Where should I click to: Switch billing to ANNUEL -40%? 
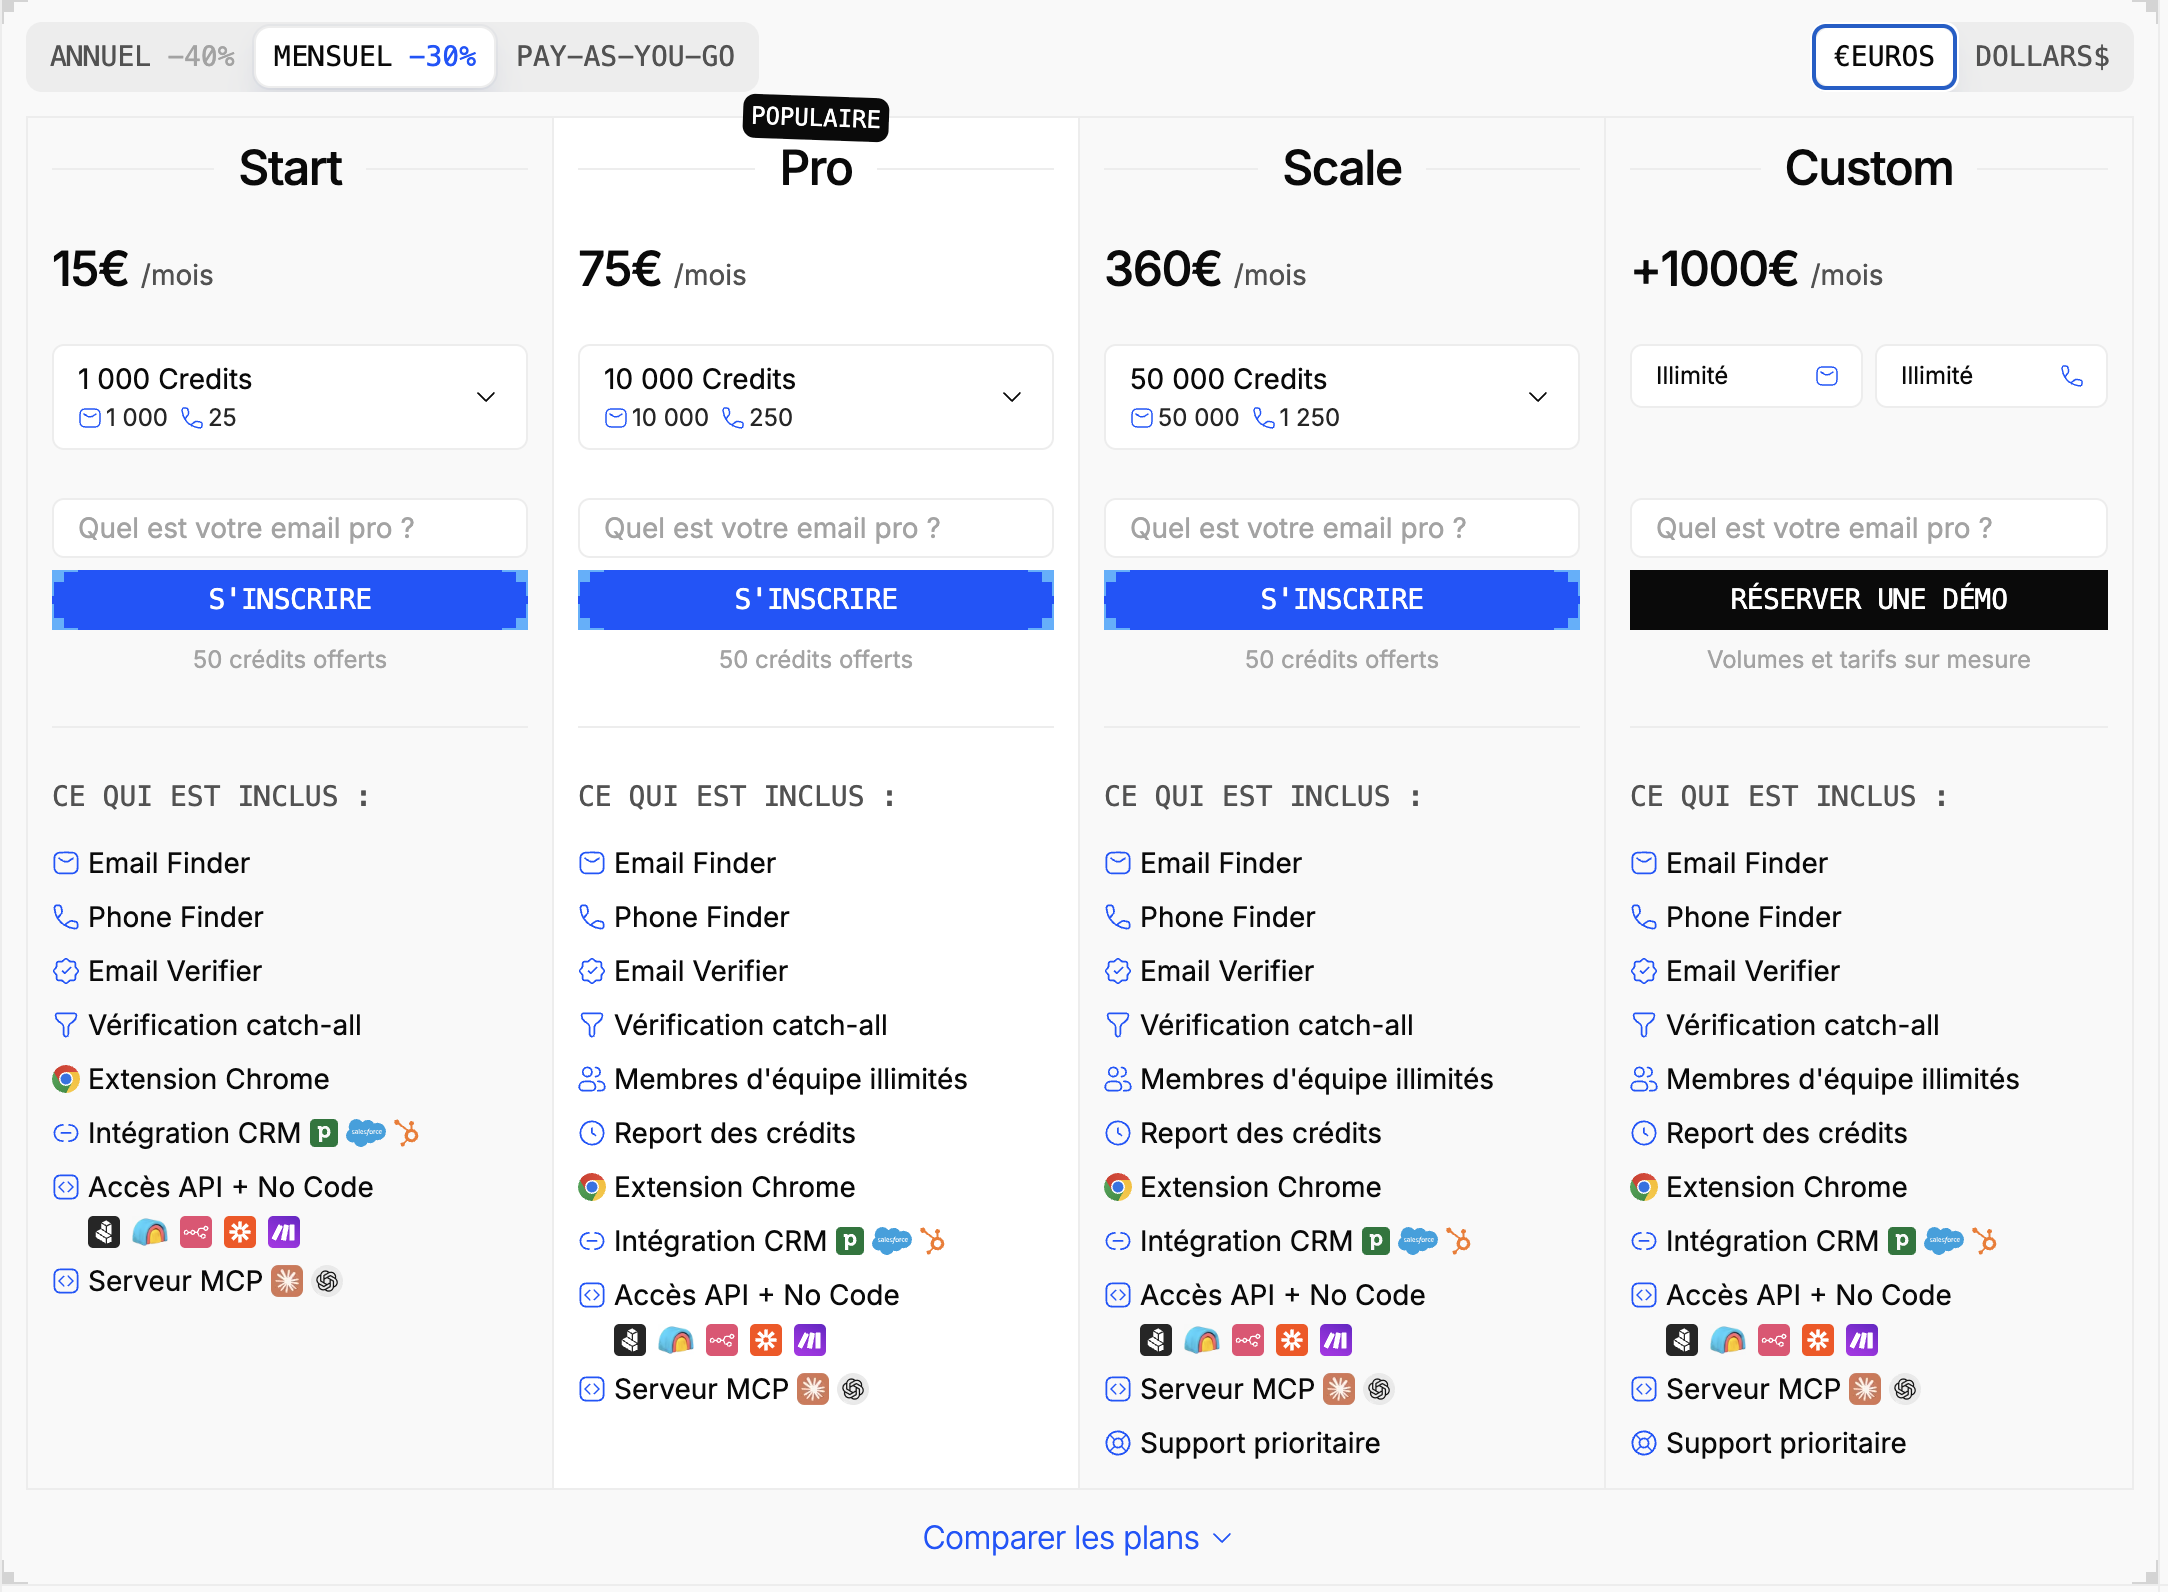pos(142,57)
